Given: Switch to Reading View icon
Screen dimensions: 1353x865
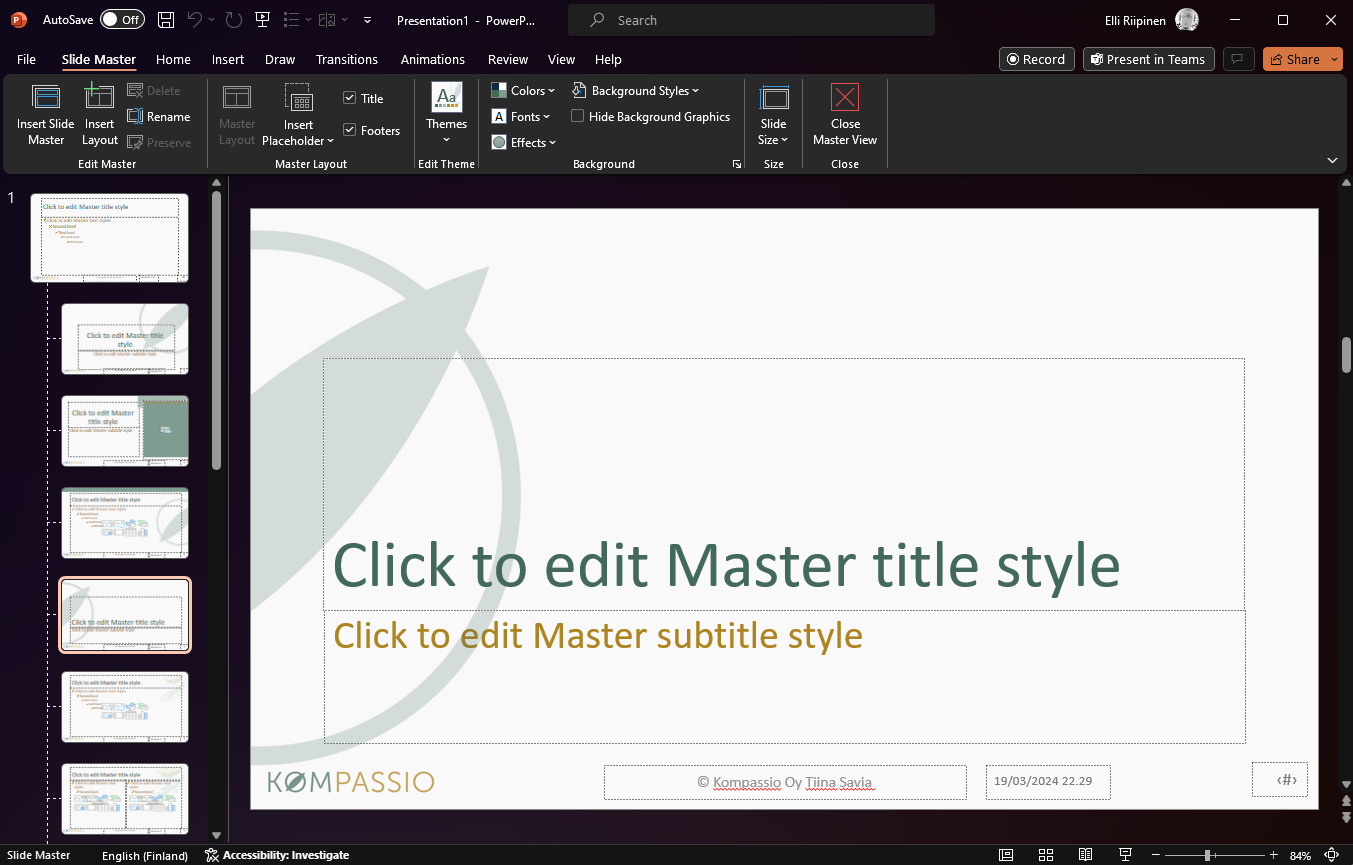Looking at the screenshot, I should point(1085,855).
